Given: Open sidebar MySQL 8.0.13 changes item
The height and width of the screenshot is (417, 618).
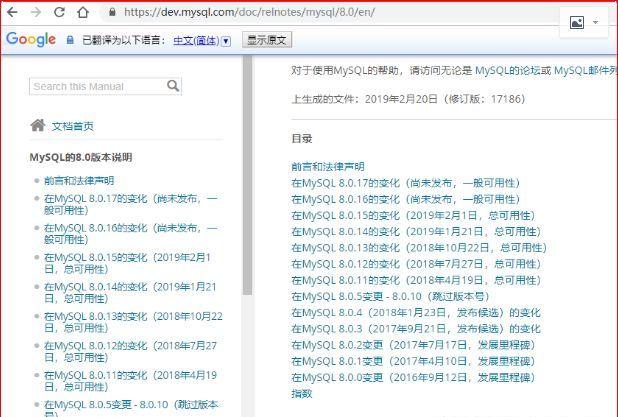Looking at the screenshot, I should (x=133, y=322).
